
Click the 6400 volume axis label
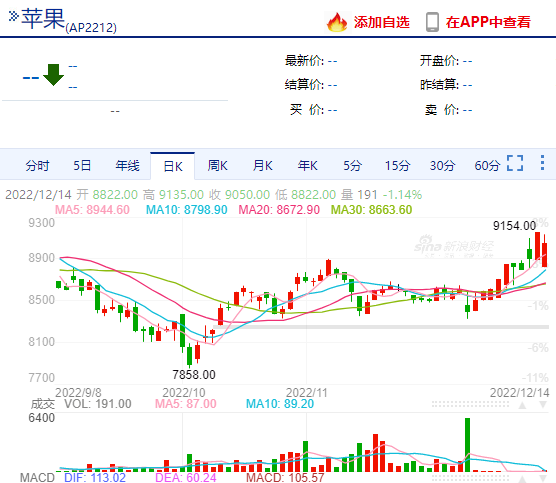click(41, 418)
